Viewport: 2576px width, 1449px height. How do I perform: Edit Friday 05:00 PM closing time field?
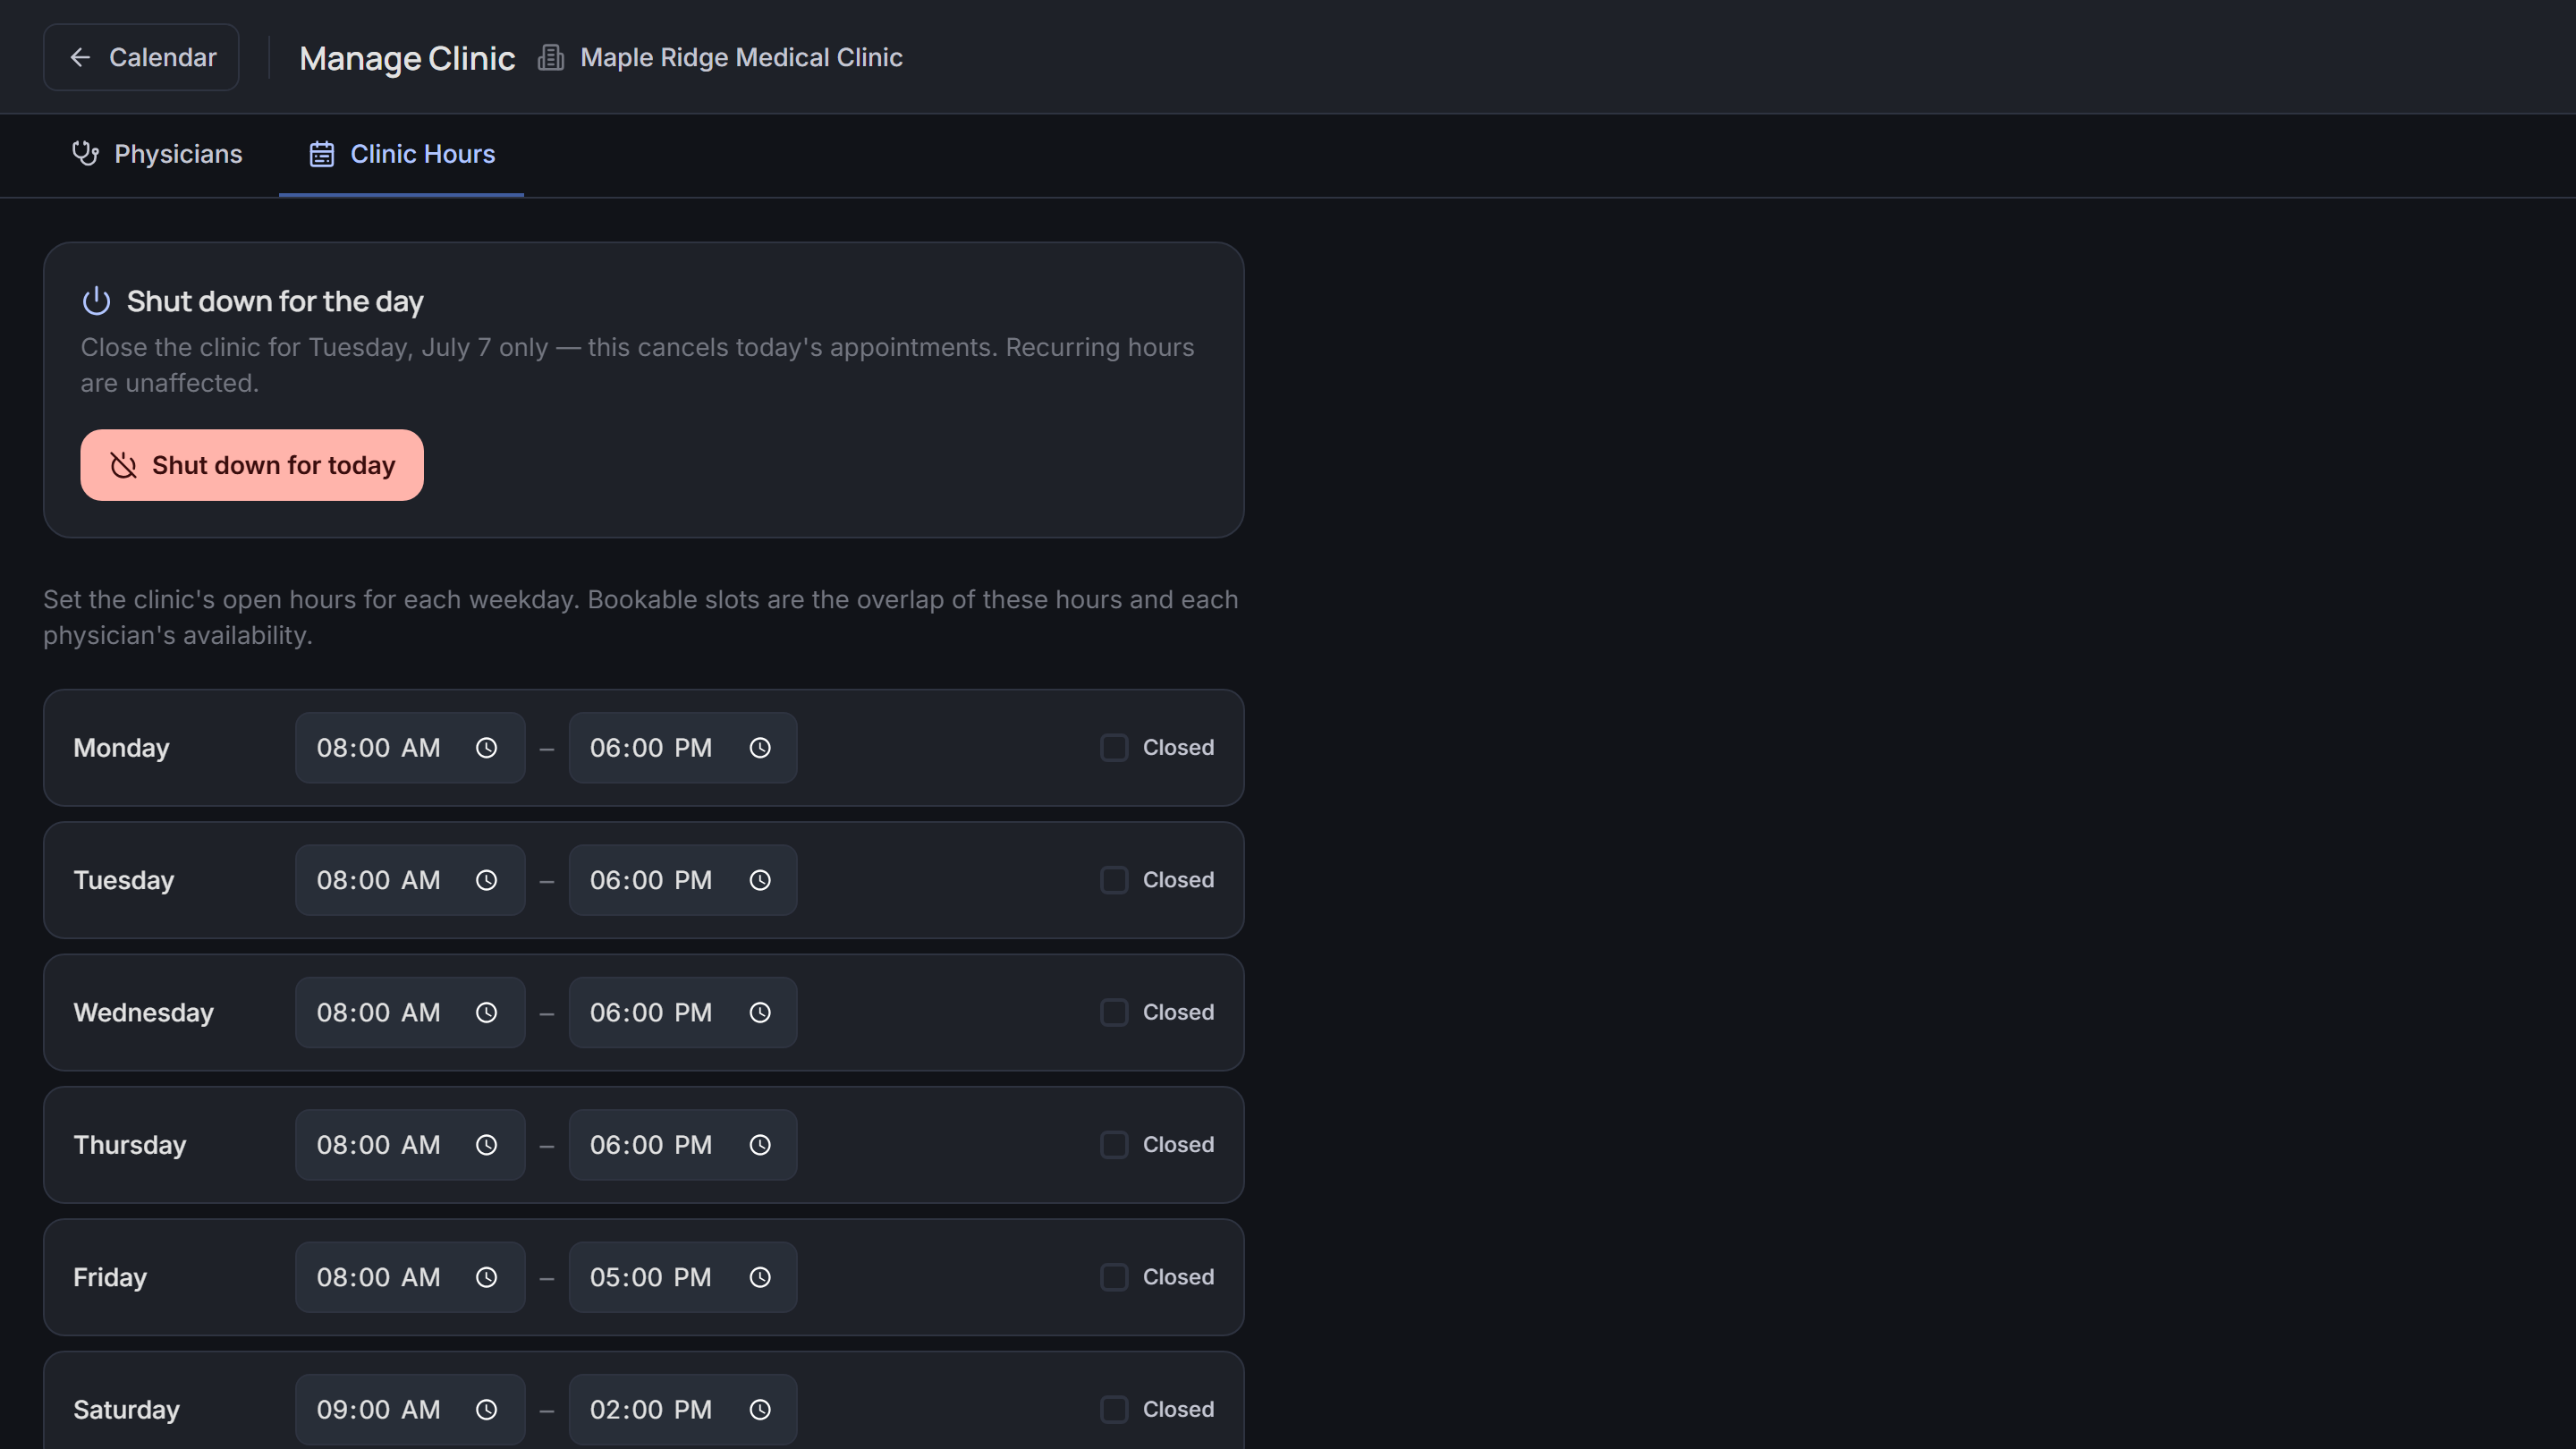683,1277
